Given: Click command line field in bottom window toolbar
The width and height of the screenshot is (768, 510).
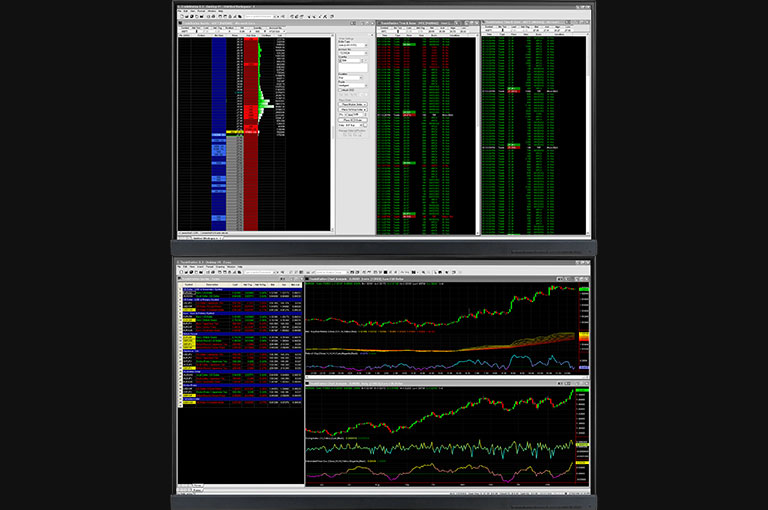Looking at the screenshot, I should [x=259, y=272].
